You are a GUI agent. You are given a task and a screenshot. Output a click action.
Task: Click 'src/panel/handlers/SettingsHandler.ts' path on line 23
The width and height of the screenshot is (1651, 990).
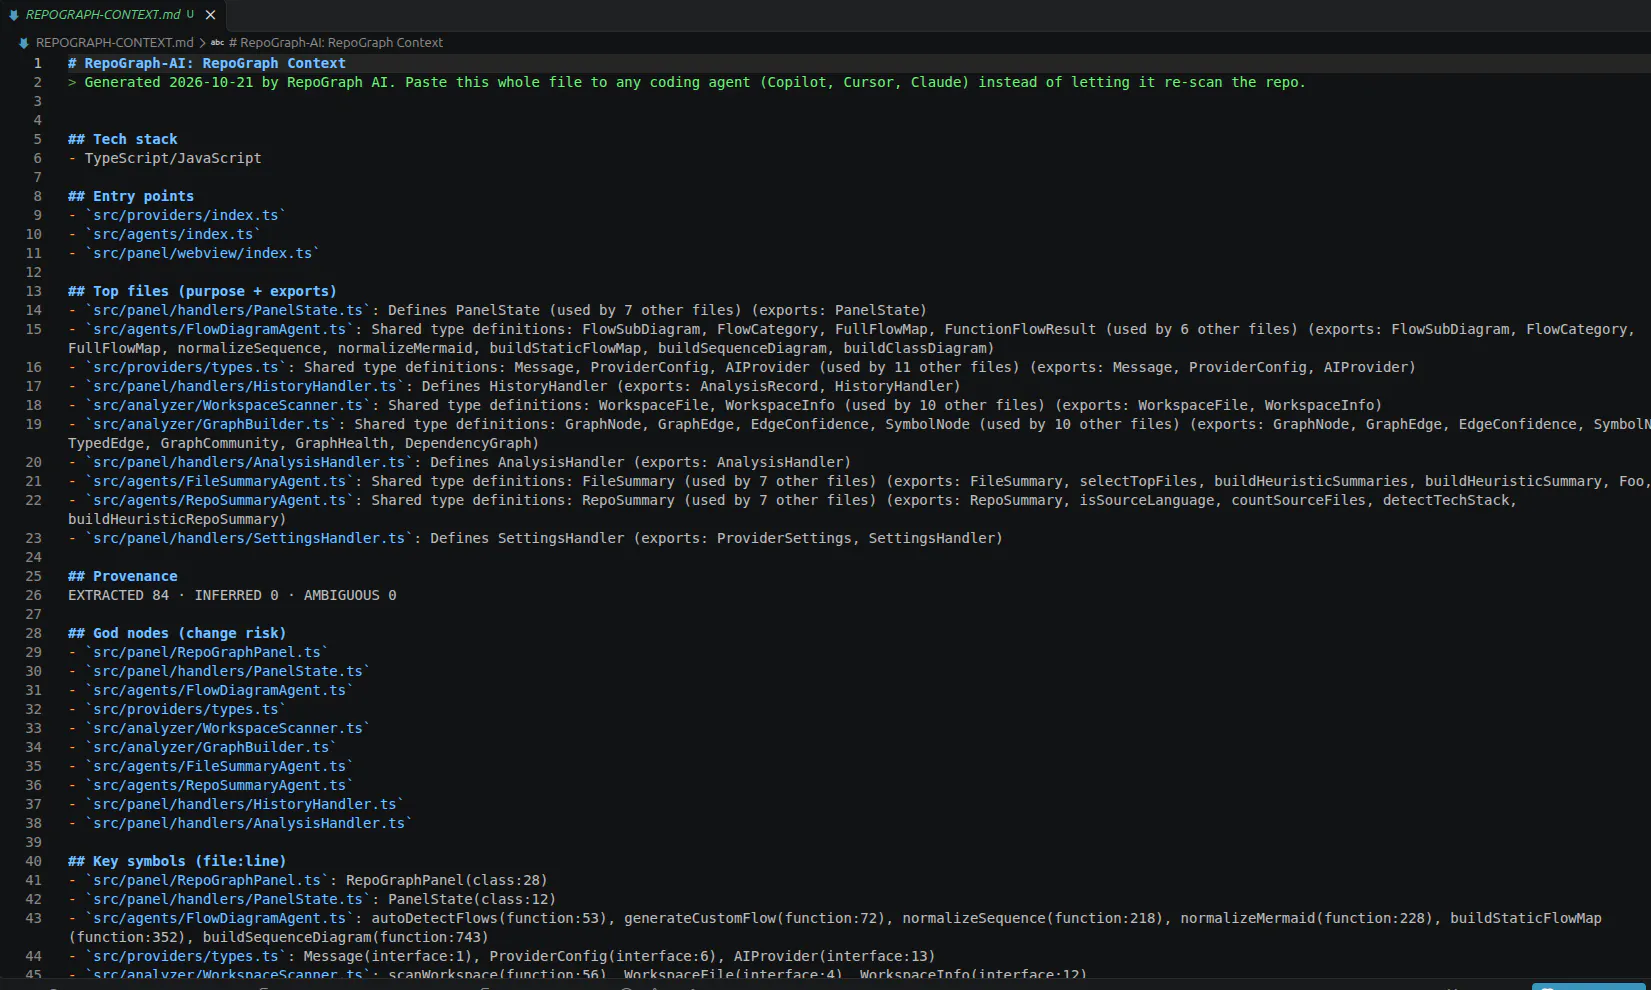pyautogui.click(x=249, y=538)
